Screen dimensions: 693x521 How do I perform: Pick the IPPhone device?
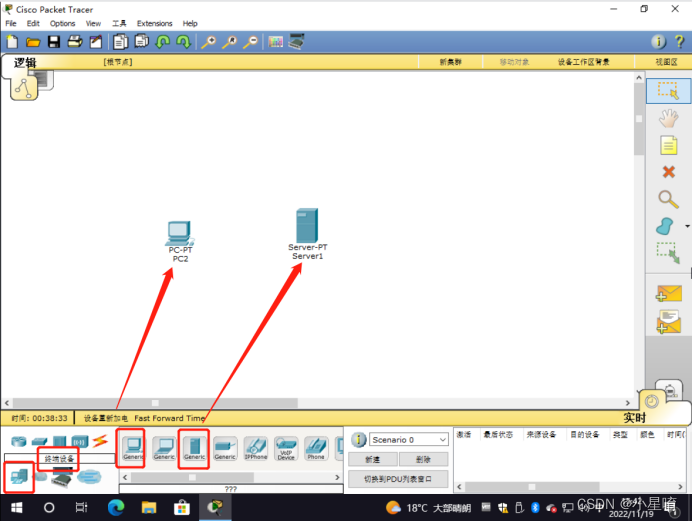255,448
